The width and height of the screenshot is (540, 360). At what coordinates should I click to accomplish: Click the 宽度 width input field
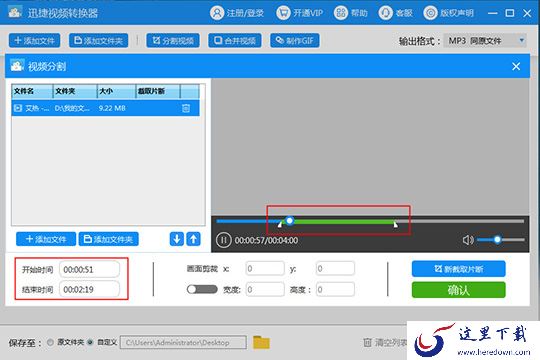click(265, 290)
